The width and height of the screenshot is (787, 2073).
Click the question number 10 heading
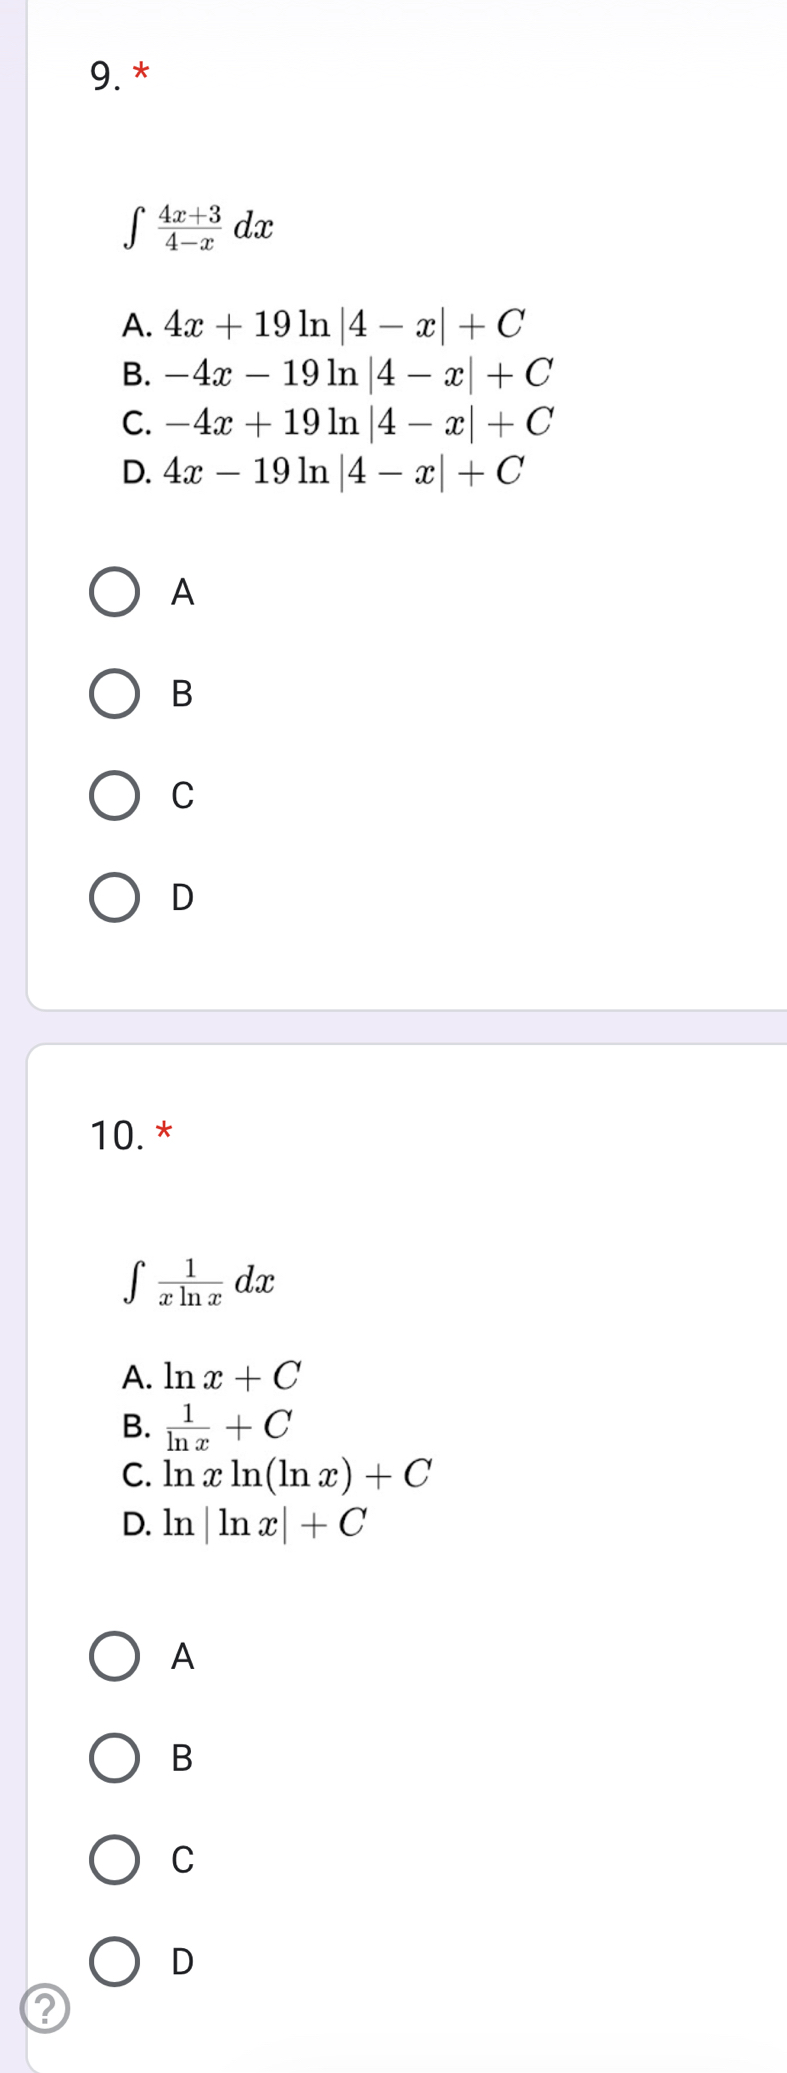[117, 1136]
